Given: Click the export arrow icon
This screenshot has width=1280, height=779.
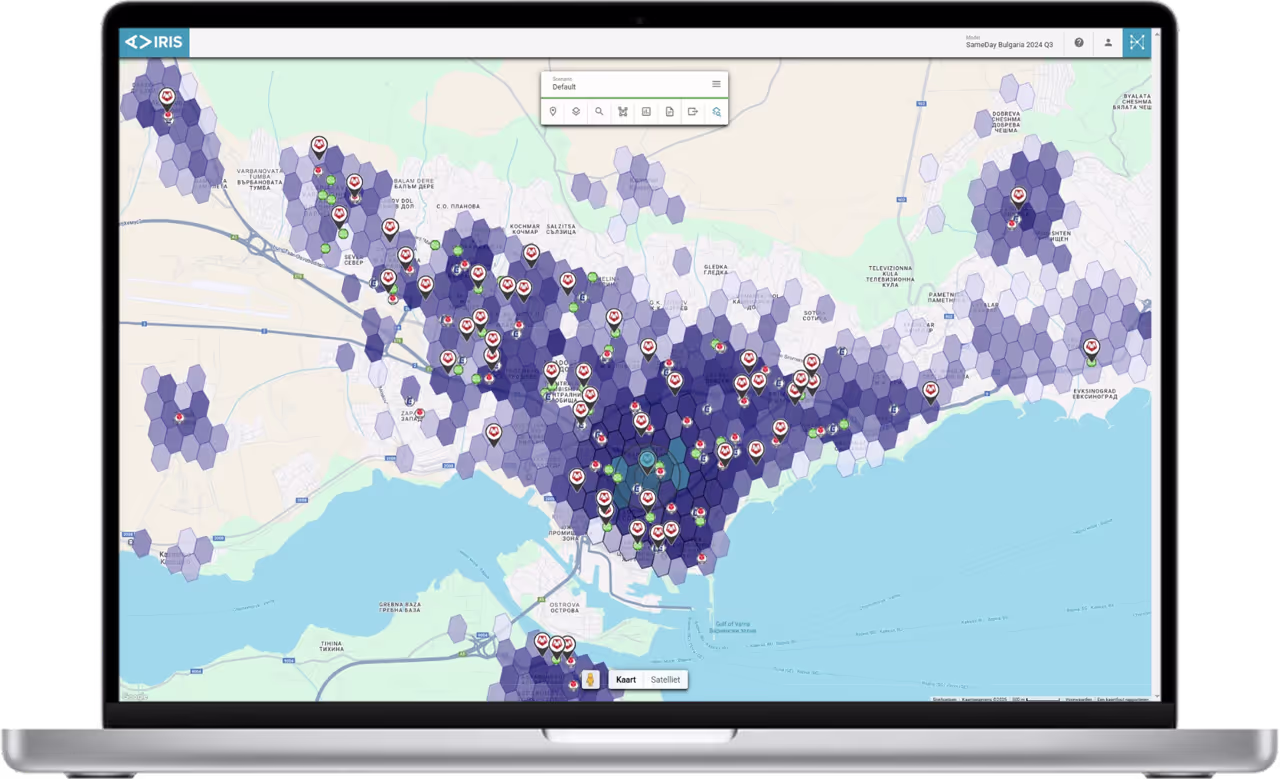Looking at the screenshot, I should pos(693,112).
